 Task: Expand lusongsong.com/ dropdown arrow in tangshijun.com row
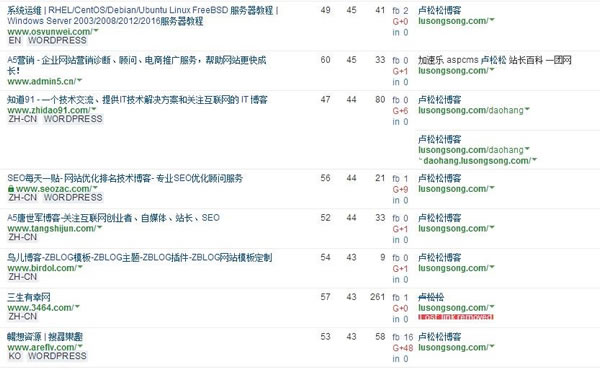coord(492,228)
